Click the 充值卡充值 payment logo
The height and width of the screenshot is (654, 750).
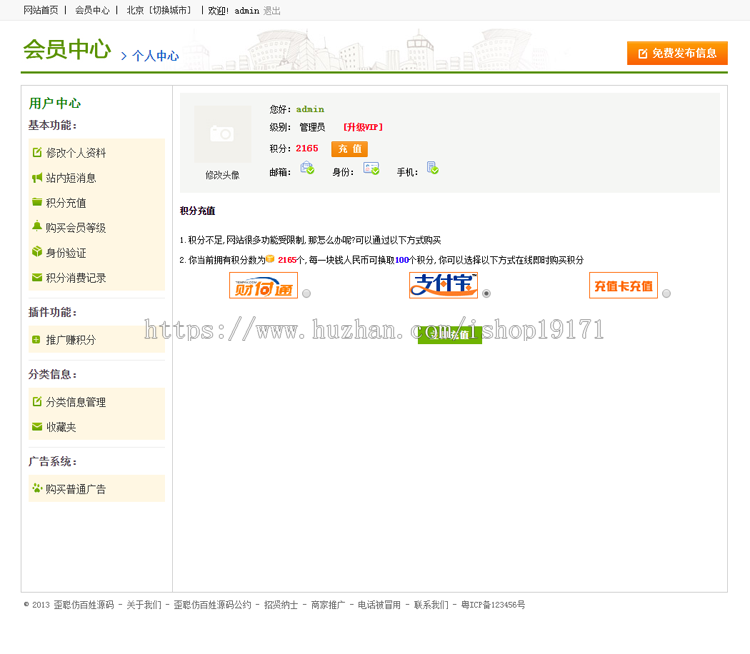[623, 285]
